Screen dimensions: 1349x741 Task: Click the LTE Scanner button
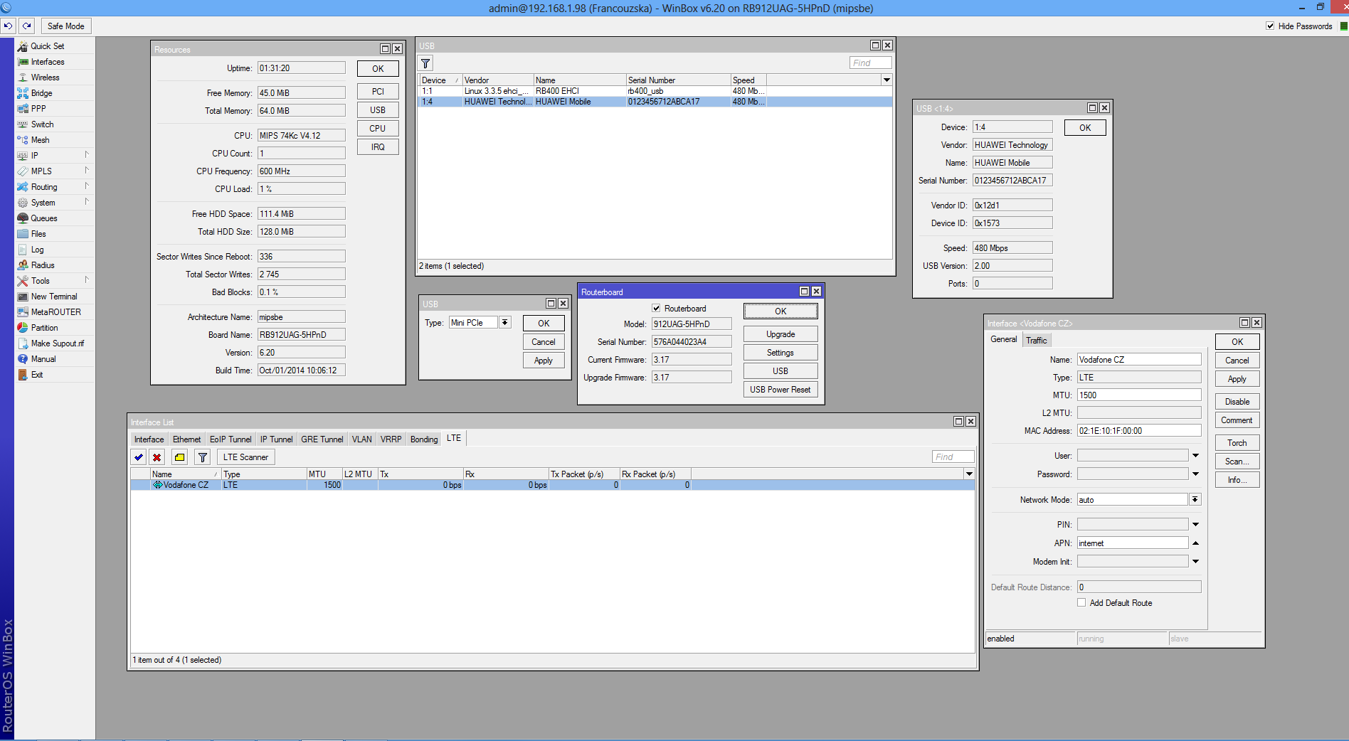coord(245,457)
